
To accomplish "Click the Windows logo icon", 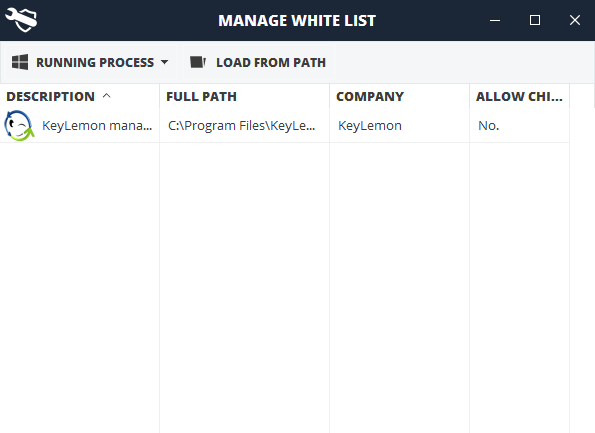I will pyautogui.click(x=20, y=62).
